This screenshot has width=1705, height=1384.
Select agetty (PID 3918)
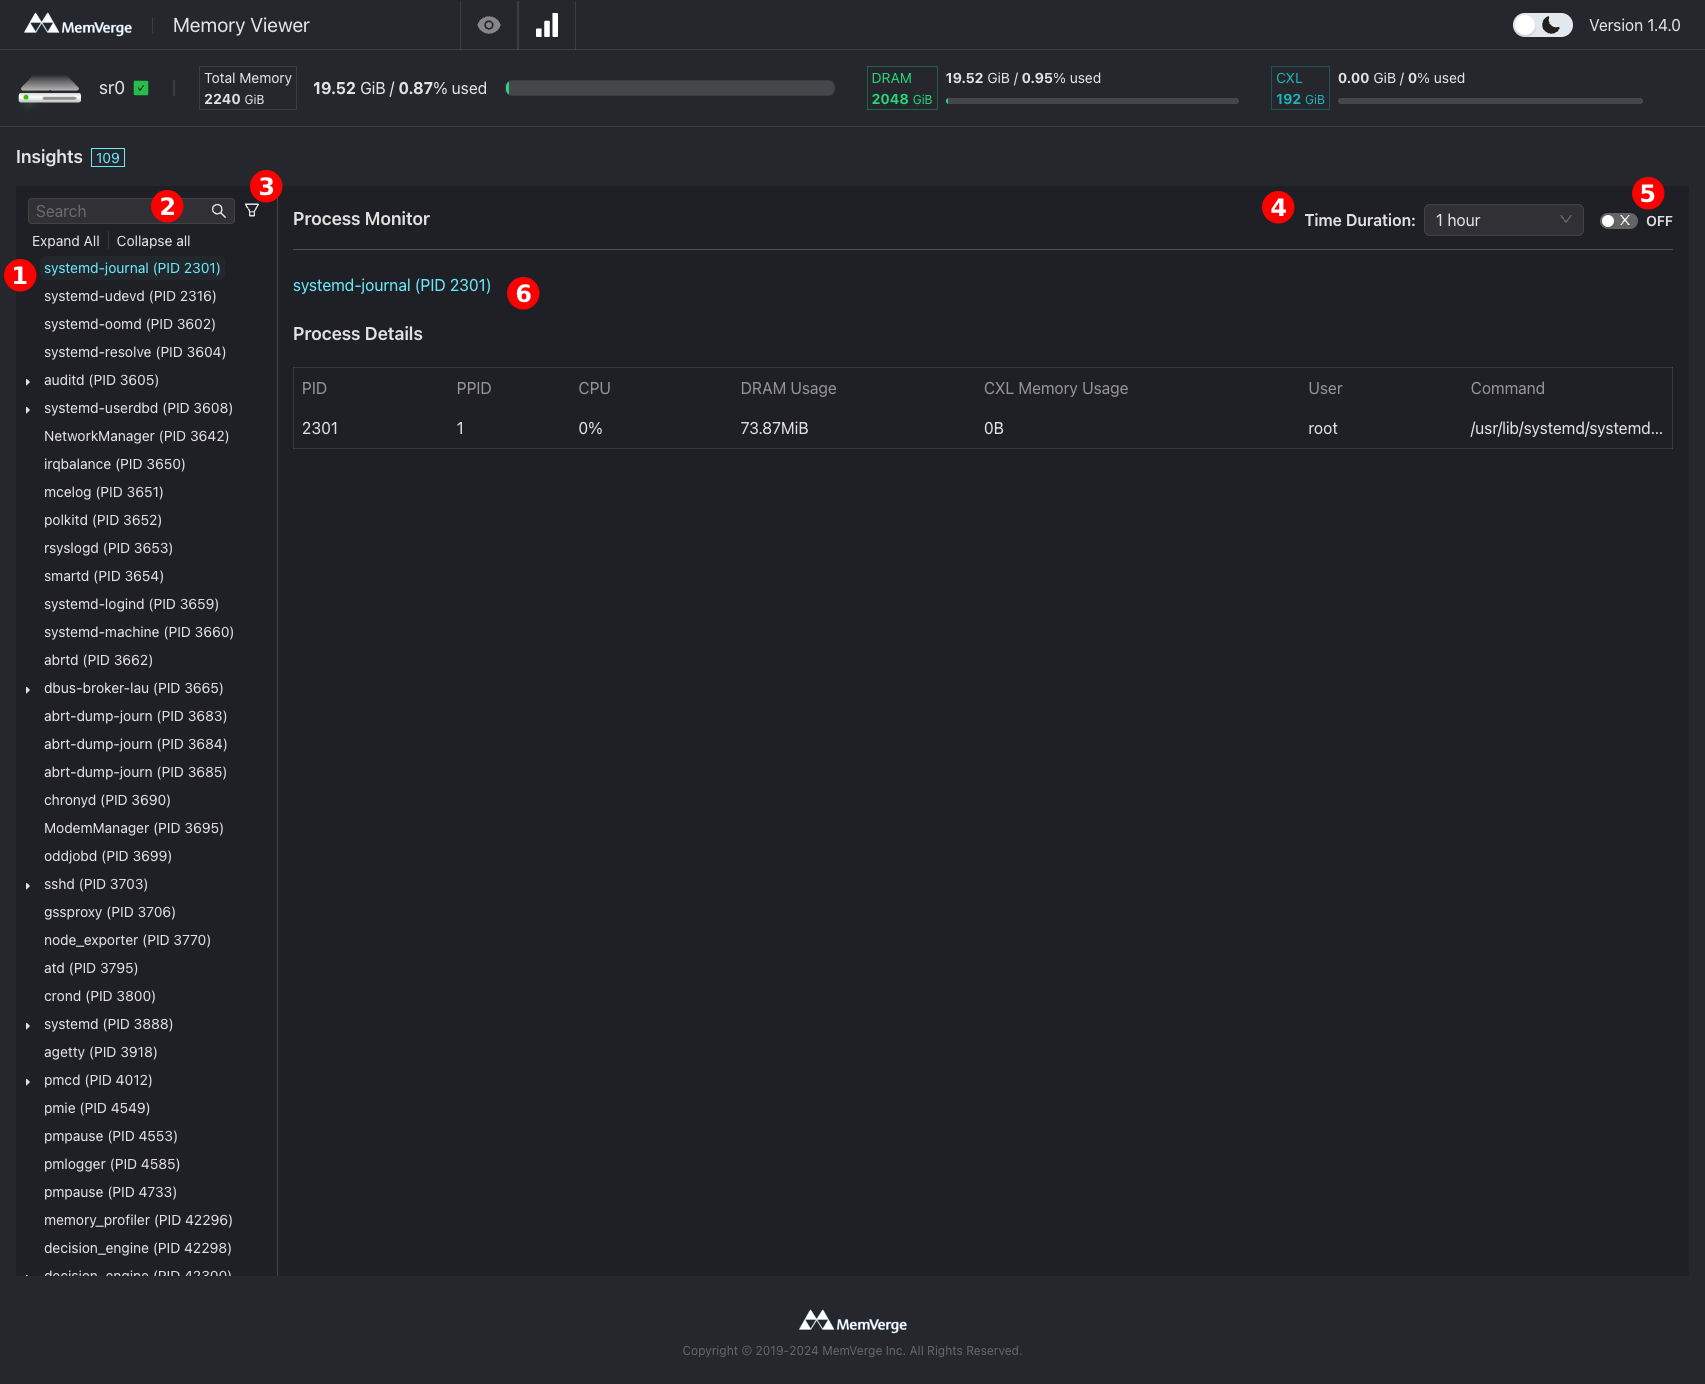(101, 1052)
